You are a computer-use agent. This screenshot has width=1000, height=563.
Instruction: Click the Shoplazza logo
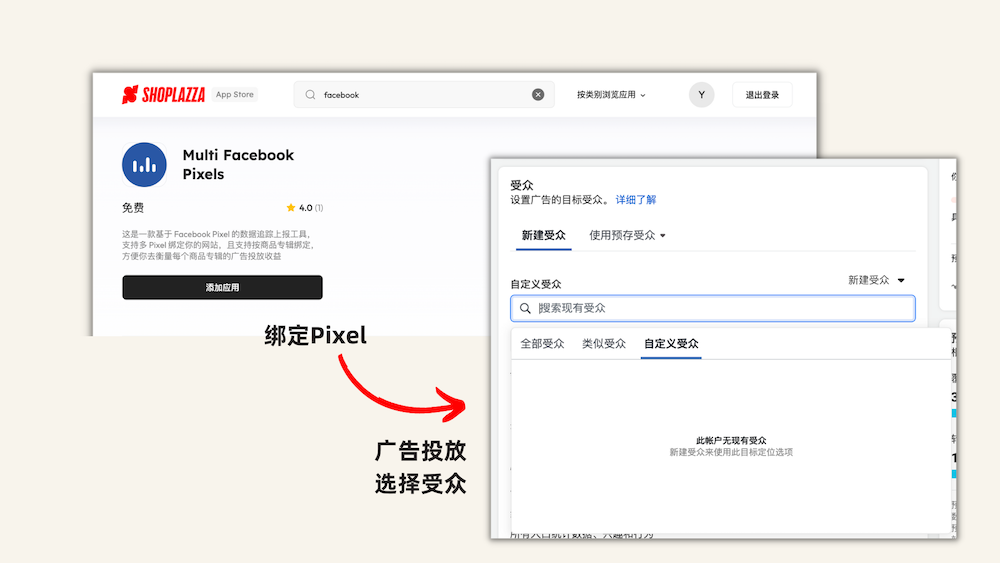pyautogui.click(x=163, y=95)
